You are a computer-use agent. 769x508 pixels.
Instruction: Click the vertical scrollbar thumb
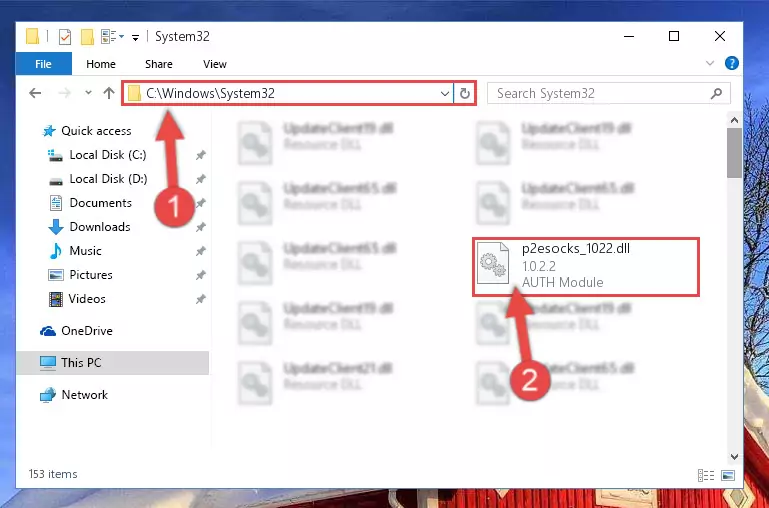coord(734,153)
